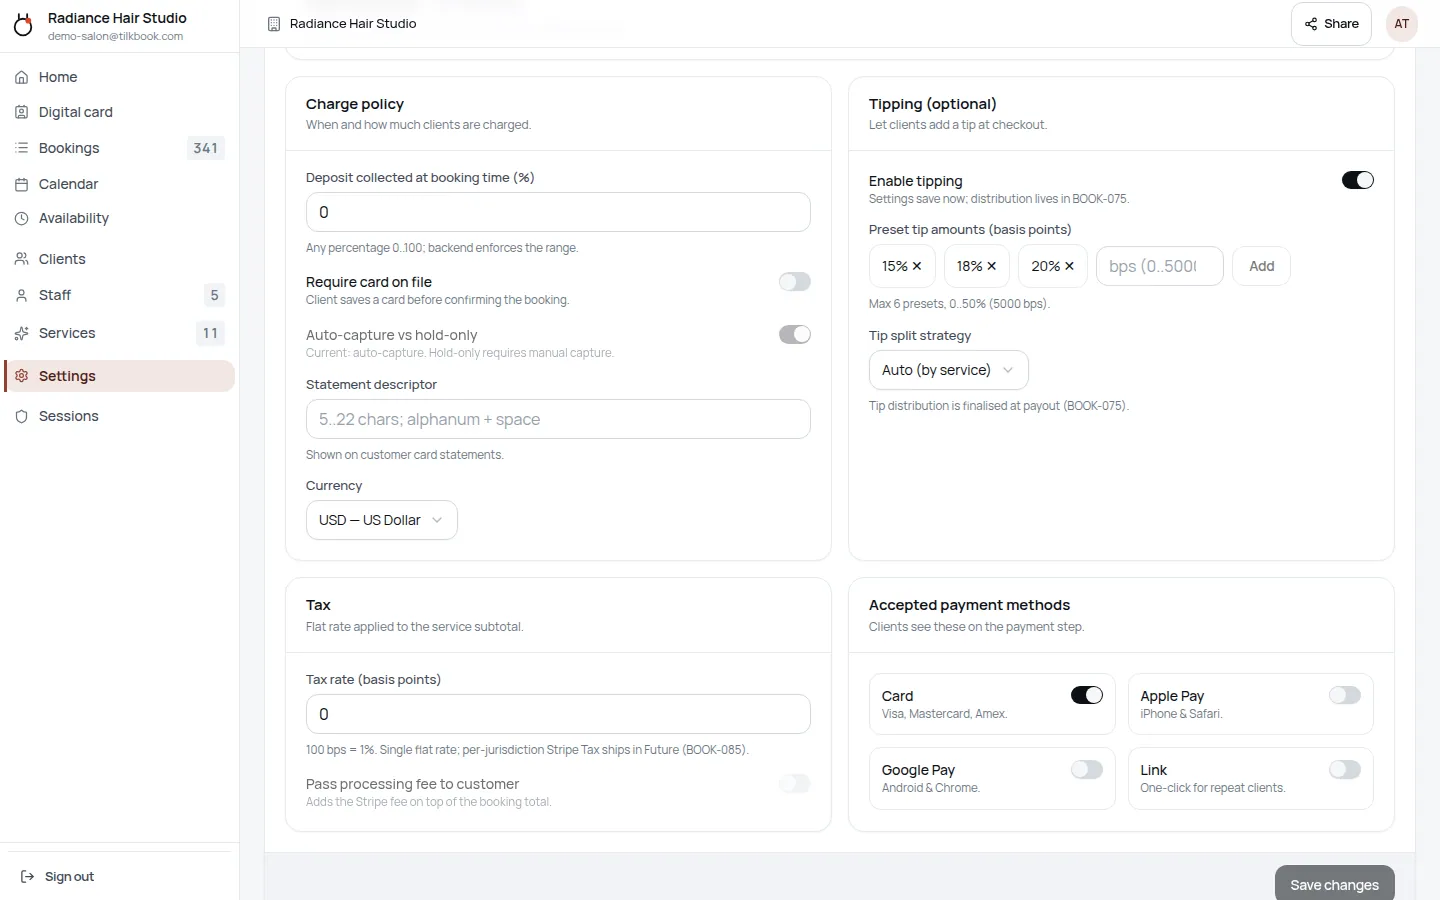Enable Link payment method
The height and width of the screenshot is (900, 1440).
coord(1345,769)
